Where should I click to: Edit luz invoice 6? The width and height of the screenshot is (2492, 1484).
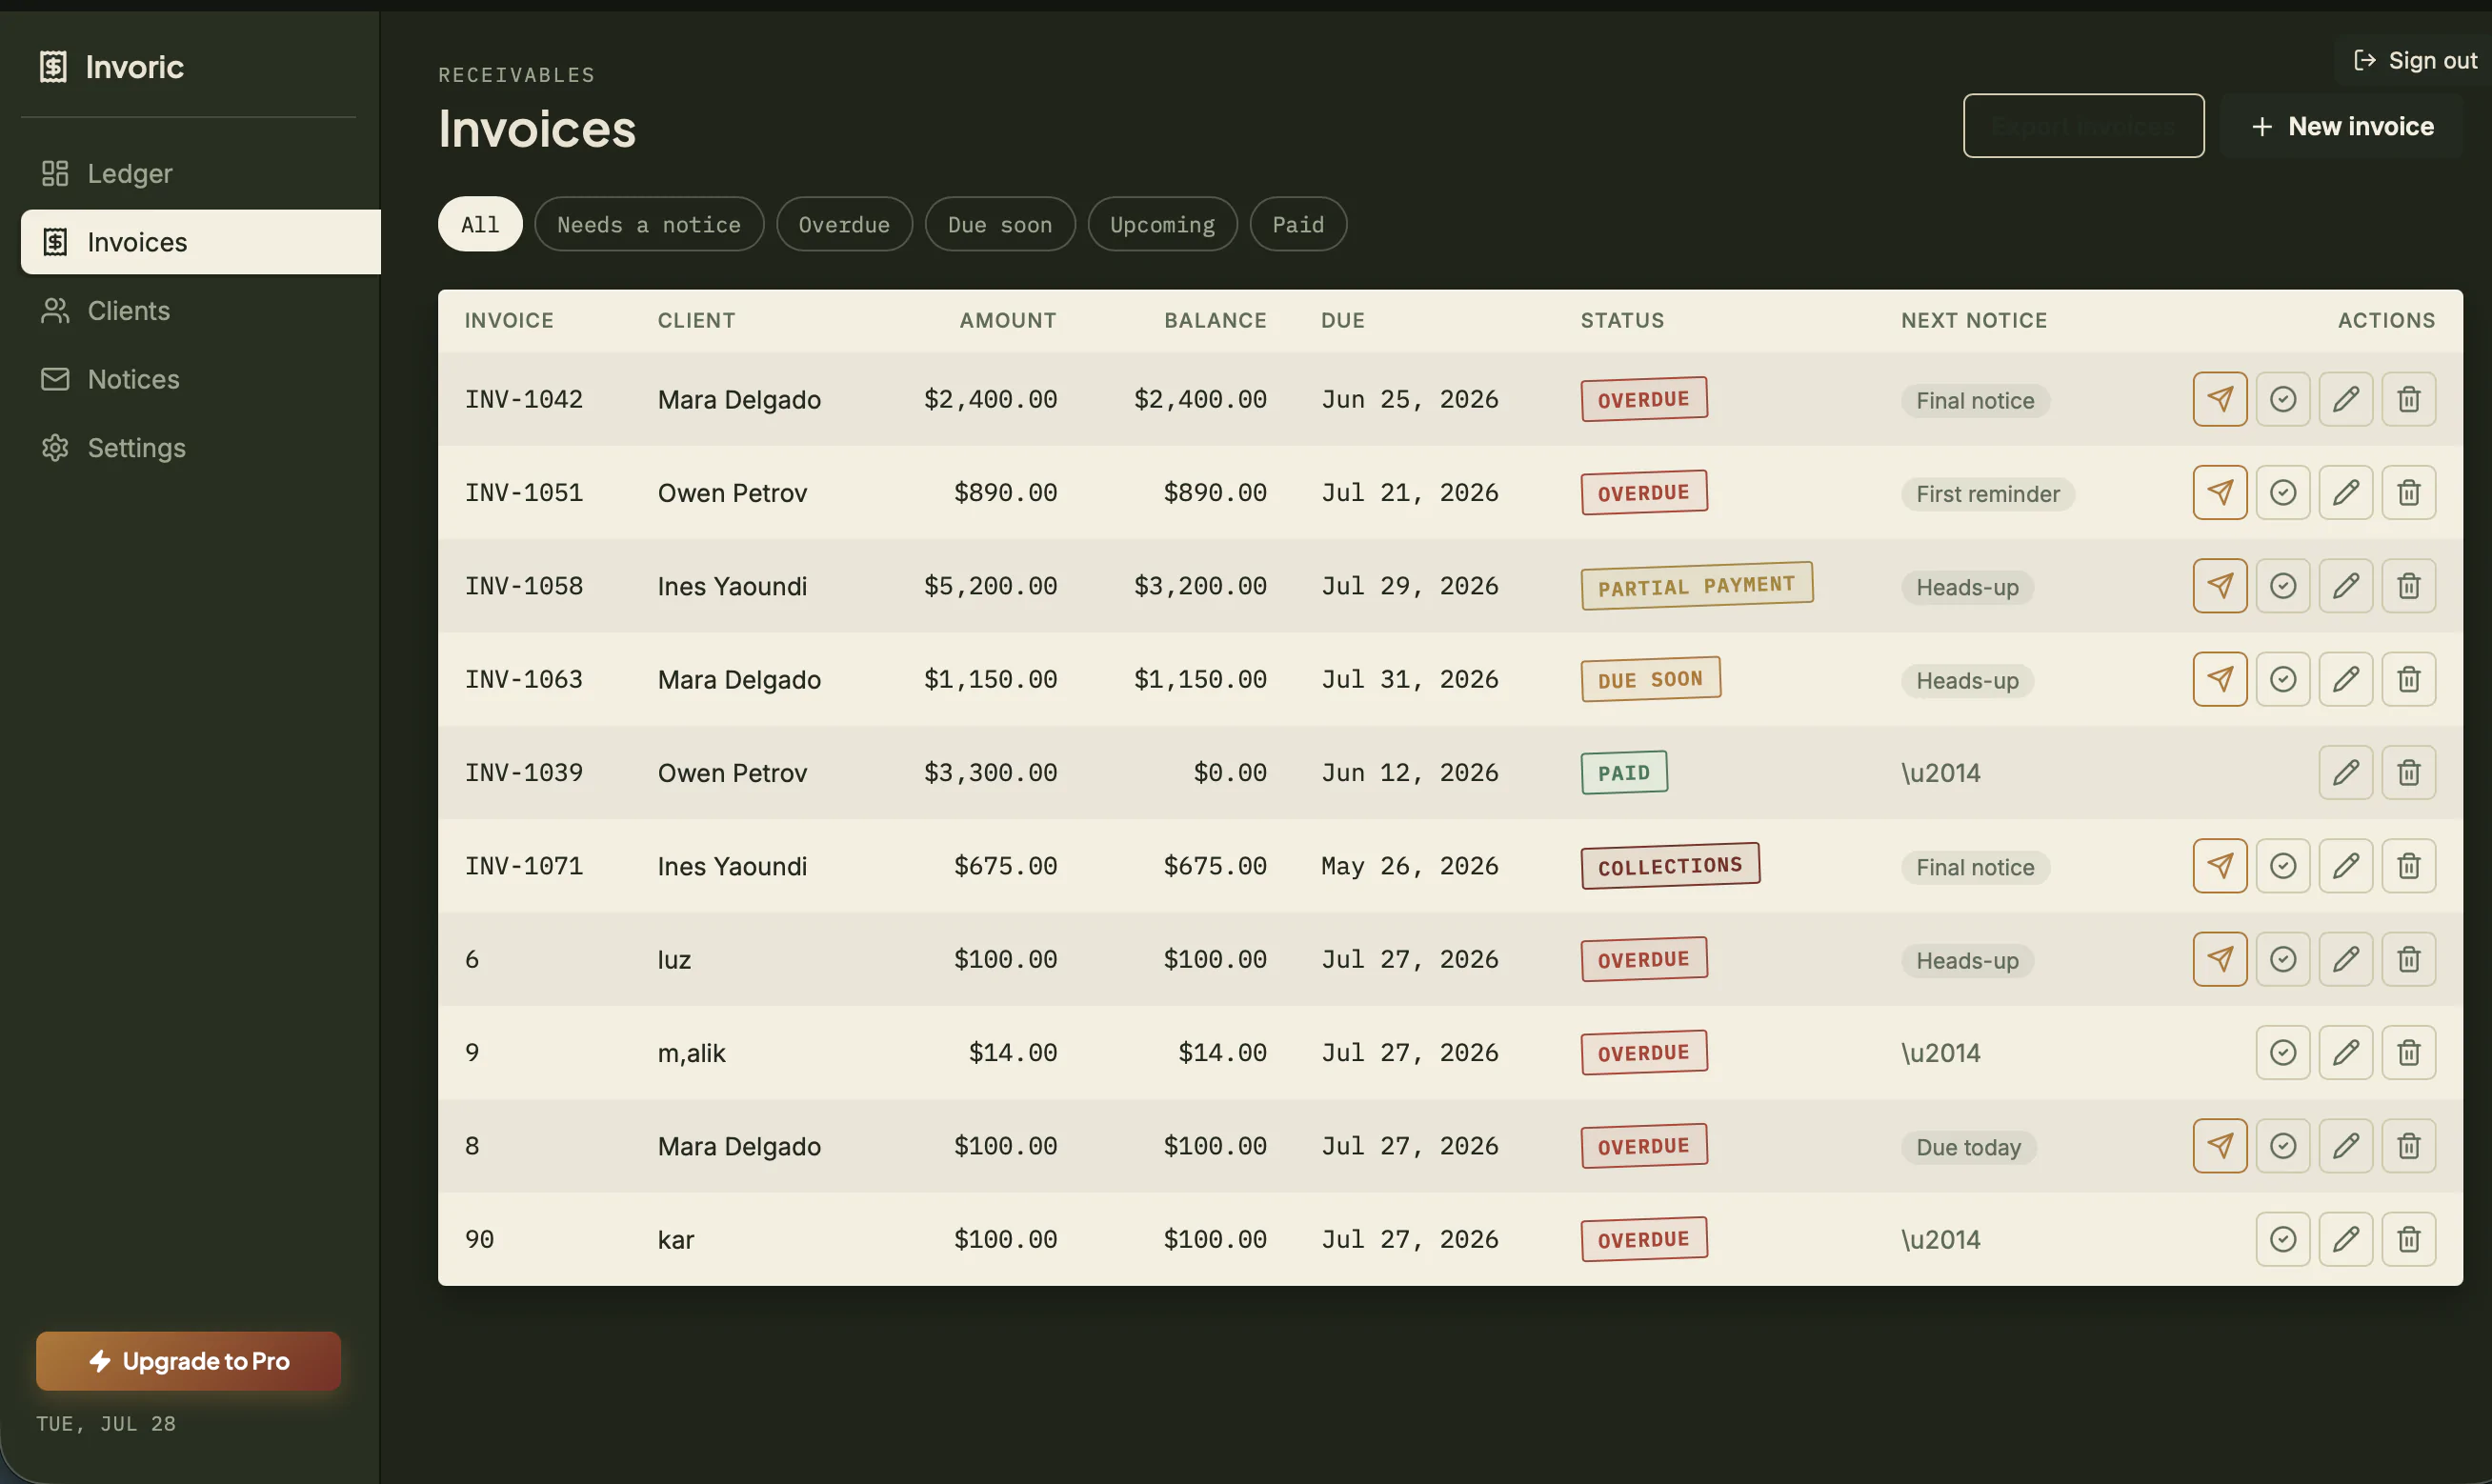[x=2345, y=959]
